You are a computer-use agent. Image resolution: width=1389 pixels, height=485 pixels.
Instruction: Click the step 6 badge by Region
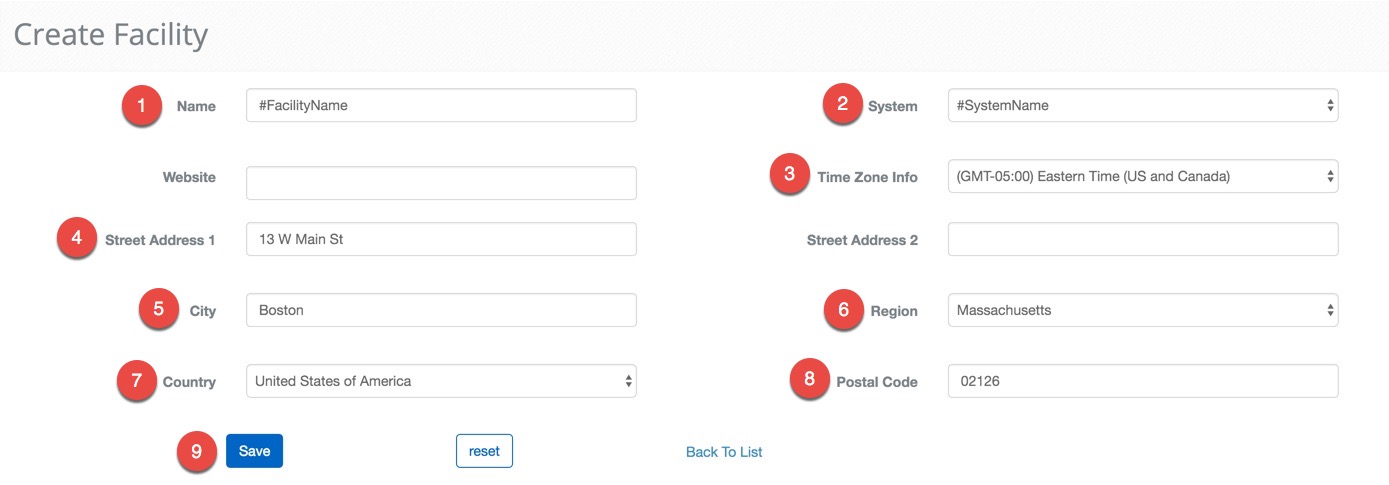coord(844,310)
